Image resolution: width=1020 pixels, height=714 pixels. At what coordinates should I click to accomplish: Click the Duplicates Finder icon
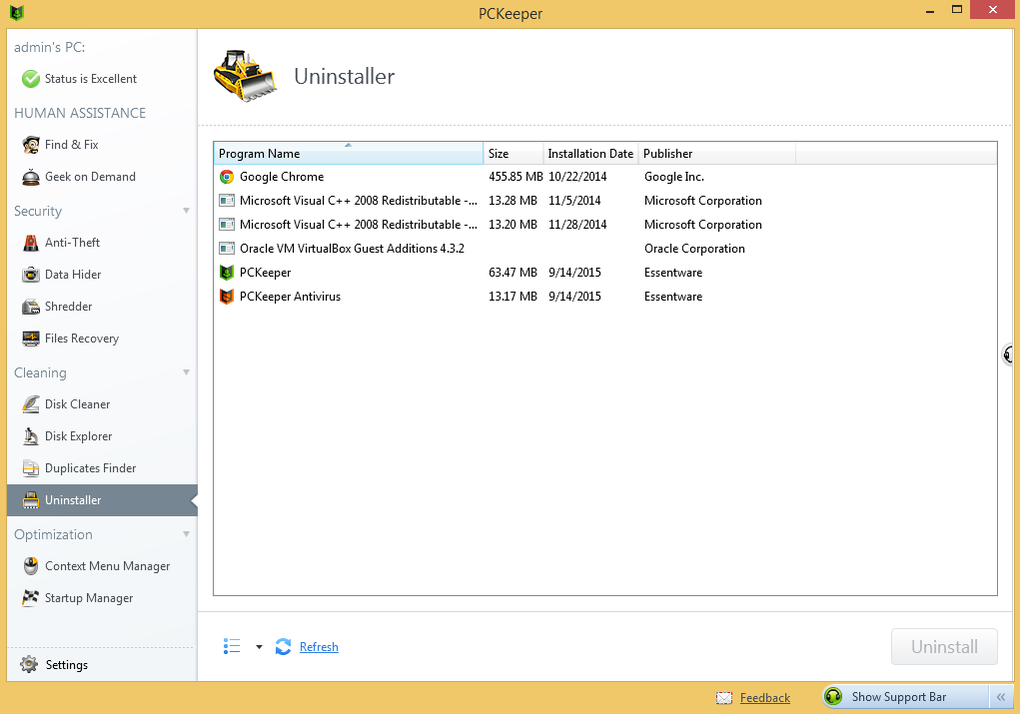(x=31, y=468)
